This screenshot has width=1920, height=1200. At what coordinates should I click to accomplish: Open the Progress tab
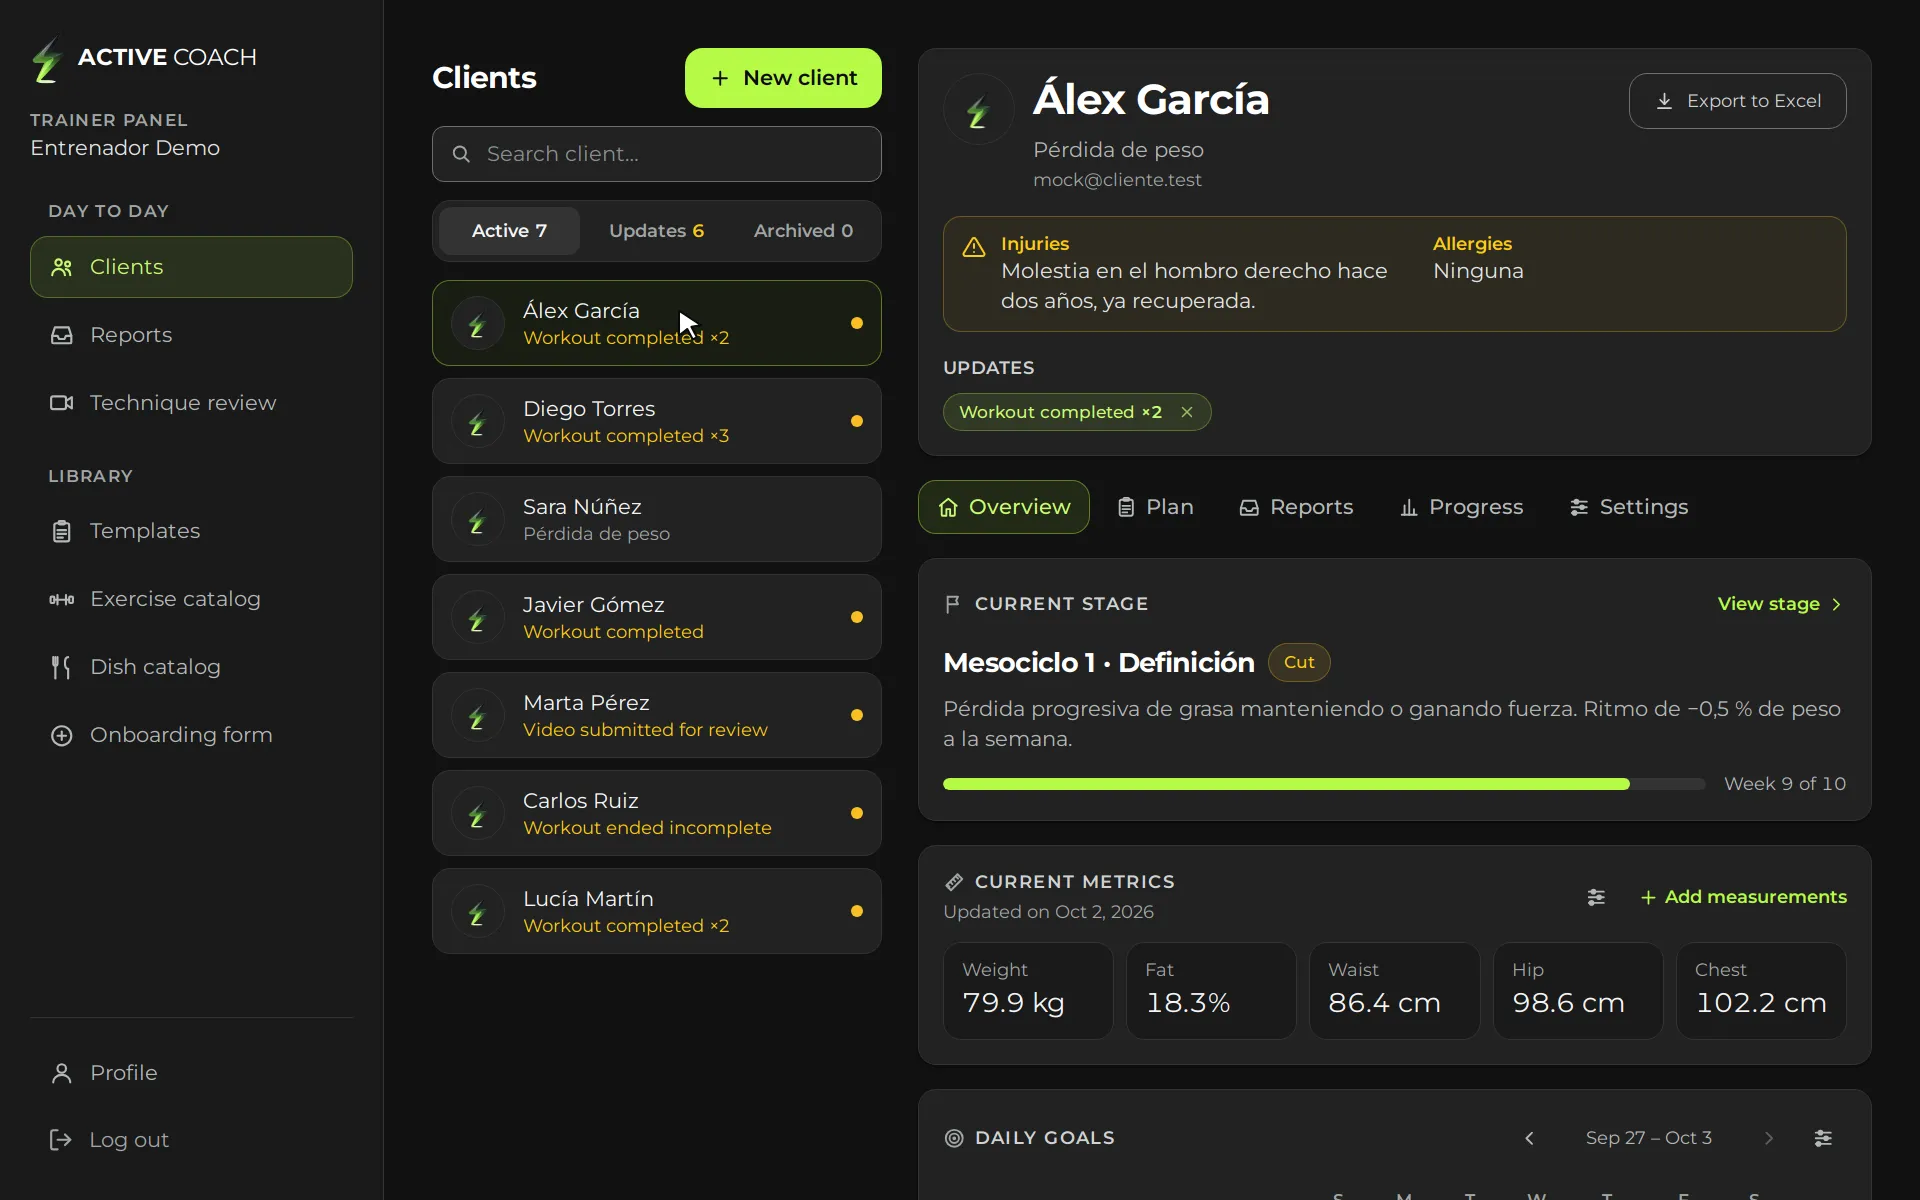pyautogui.click(x=1461, y=507)
